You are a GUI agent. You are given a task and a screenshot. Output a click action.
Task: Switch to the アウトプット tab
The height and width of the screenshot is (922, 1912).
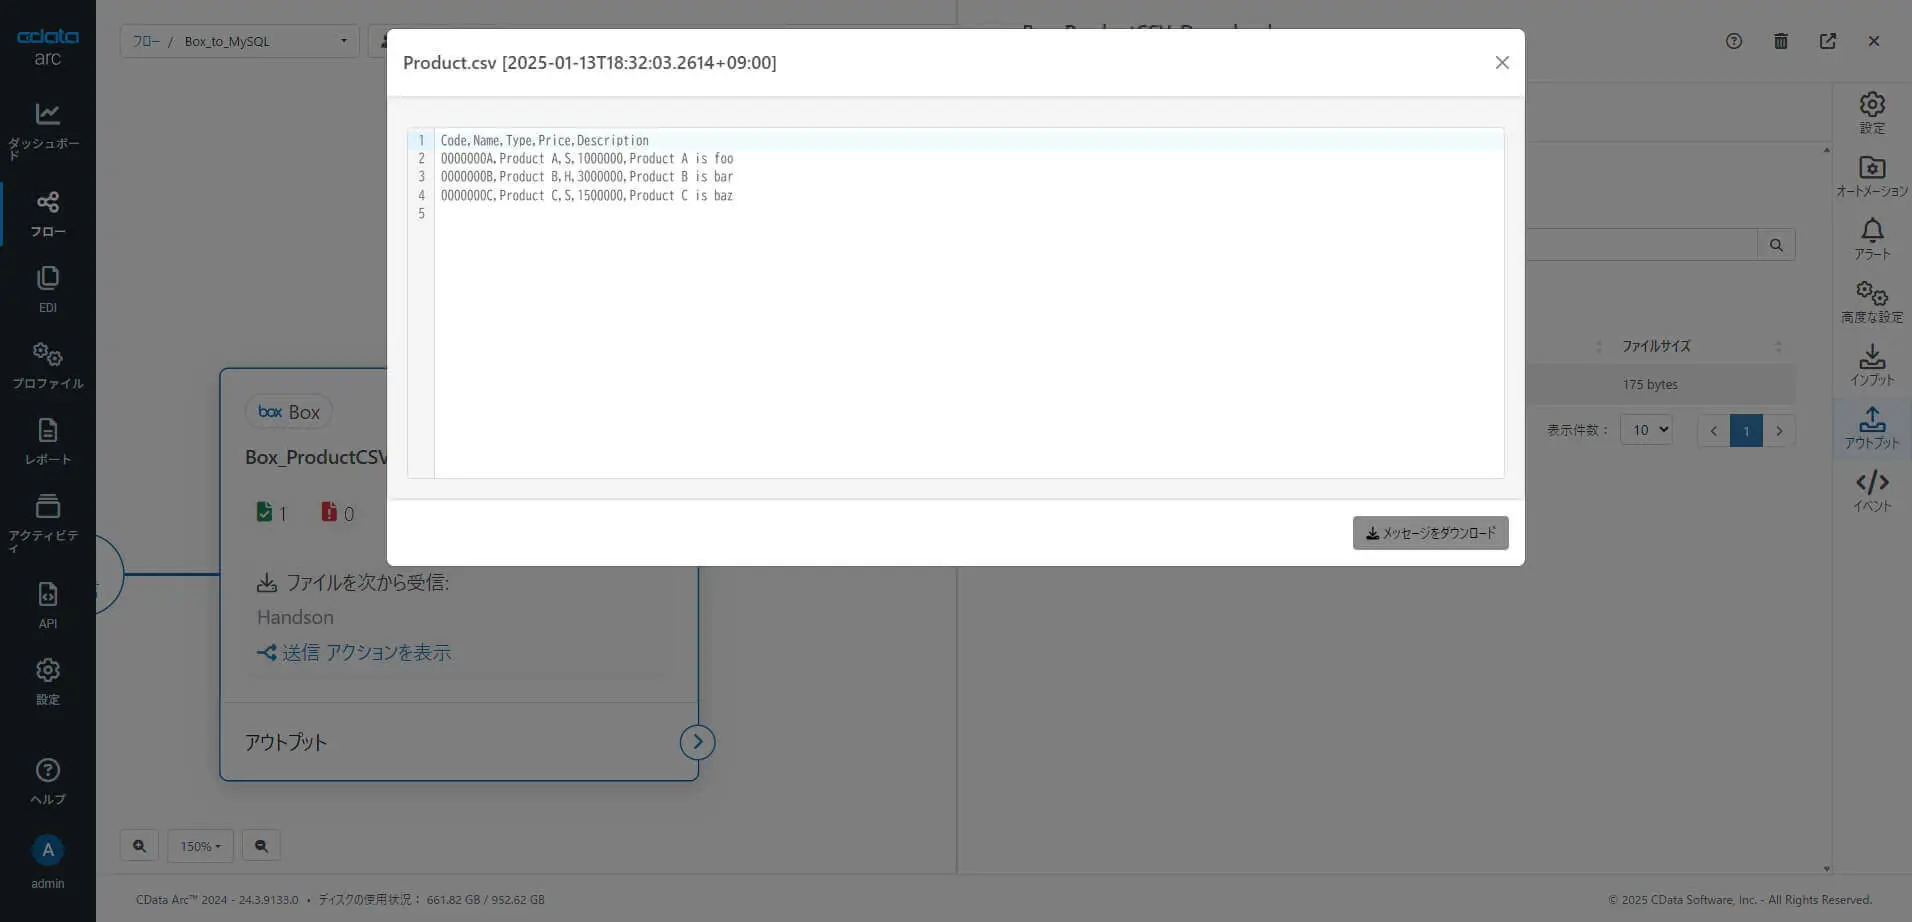tap(1872, 428)
